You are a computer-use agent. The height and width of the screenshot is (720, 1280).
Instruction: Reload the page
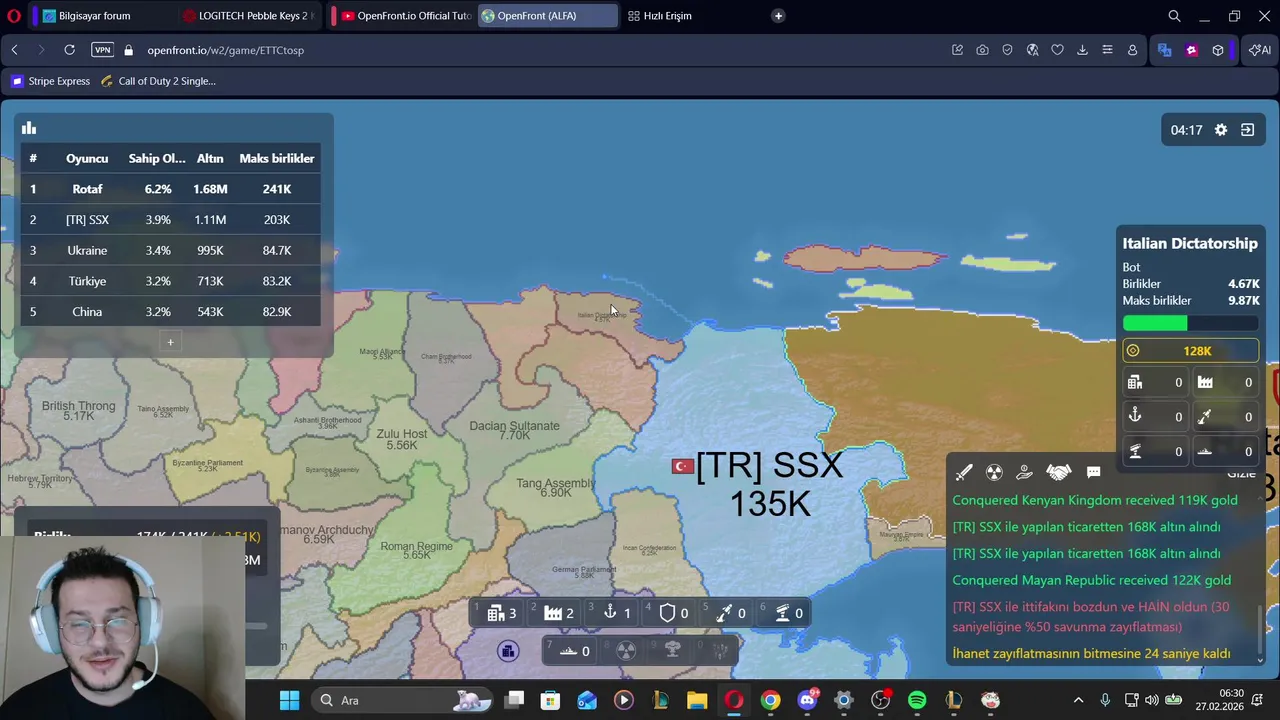(69, 50)
